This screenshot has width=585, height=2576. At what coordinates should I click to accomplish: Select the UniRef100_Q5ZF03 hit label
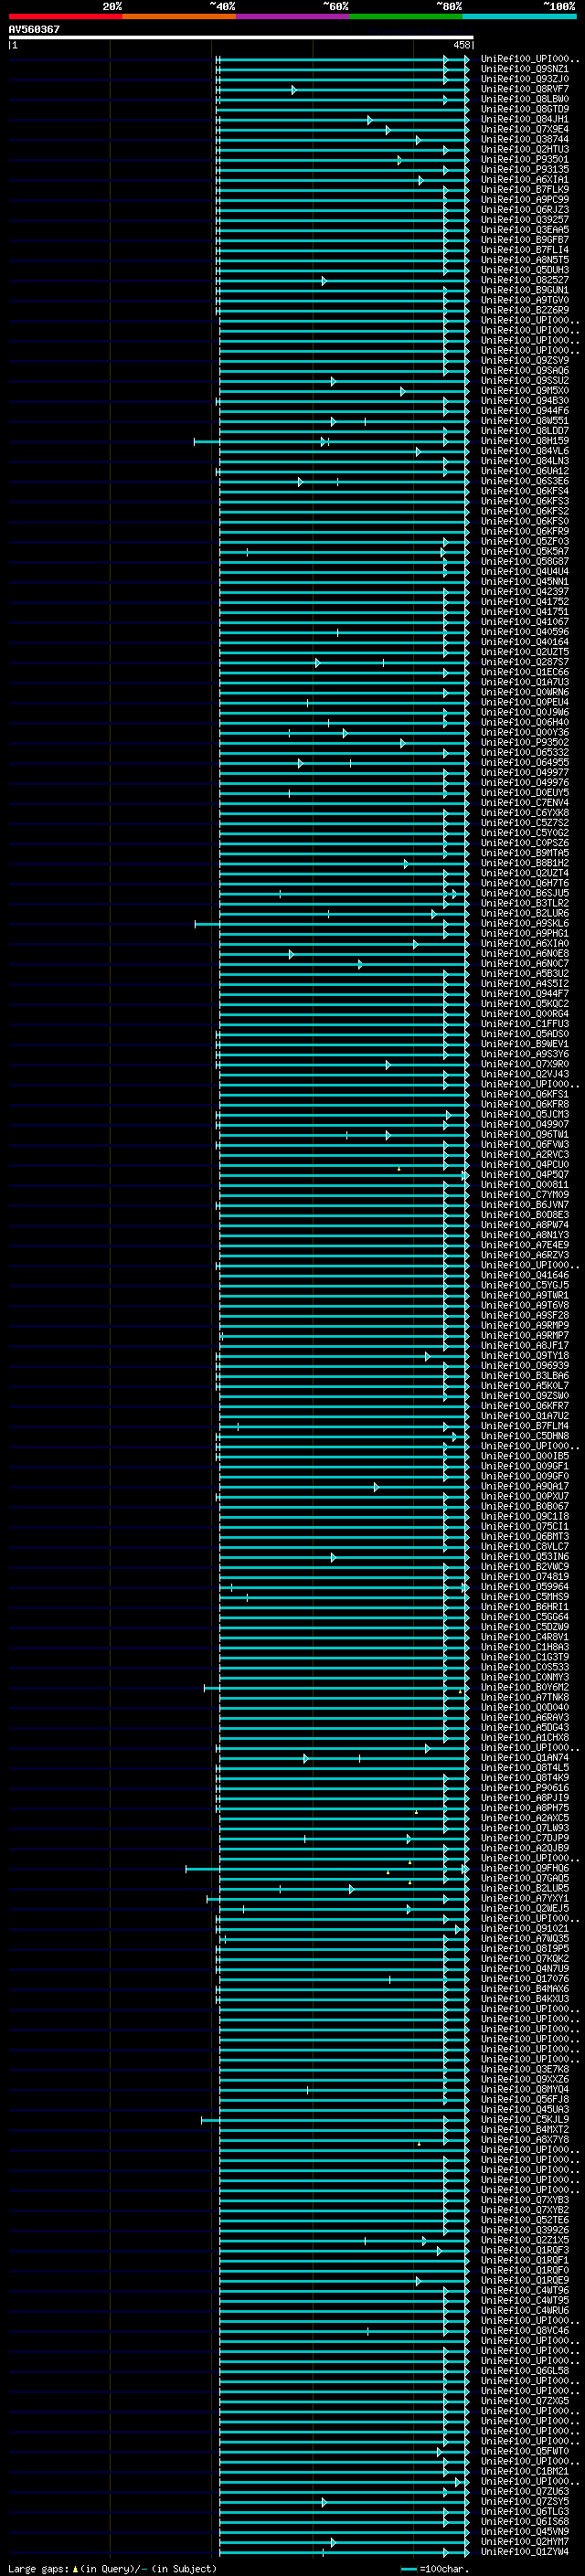point(525,541)
